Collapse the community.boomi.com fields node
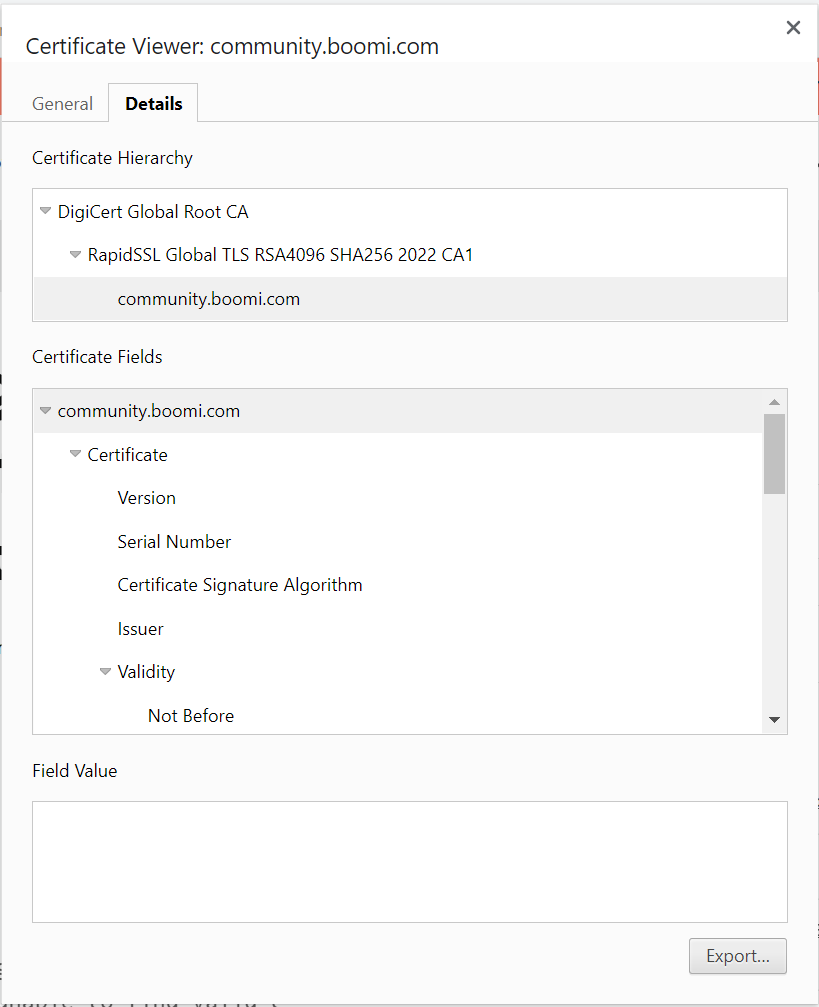Screen dimensions: 819x1007 click(45, 410)
